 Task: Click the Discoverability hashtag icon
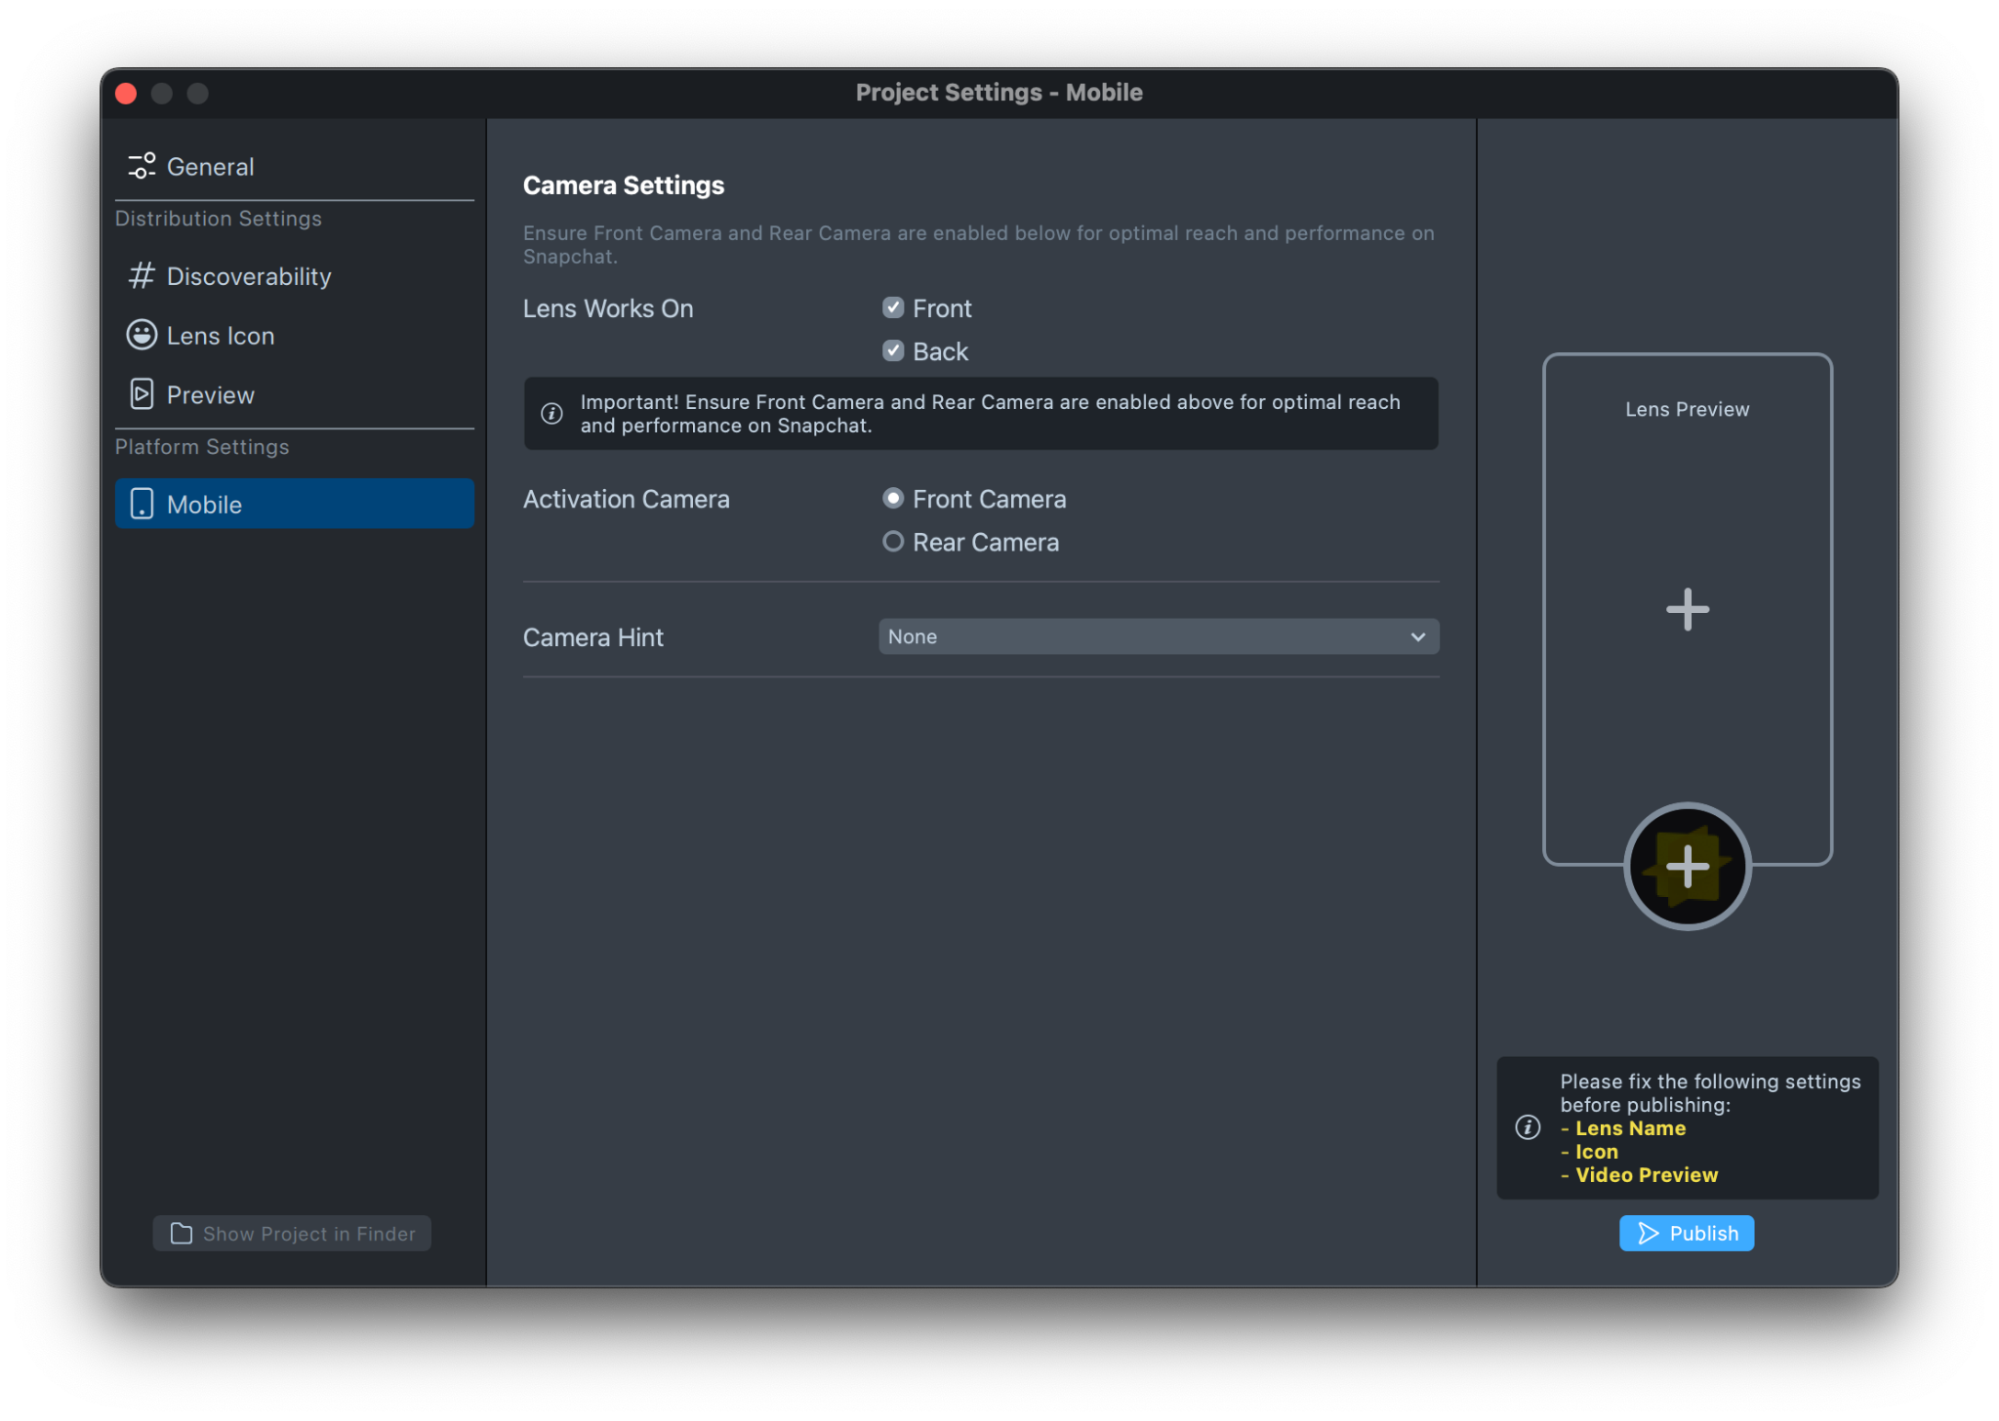[x=141, y=276]
